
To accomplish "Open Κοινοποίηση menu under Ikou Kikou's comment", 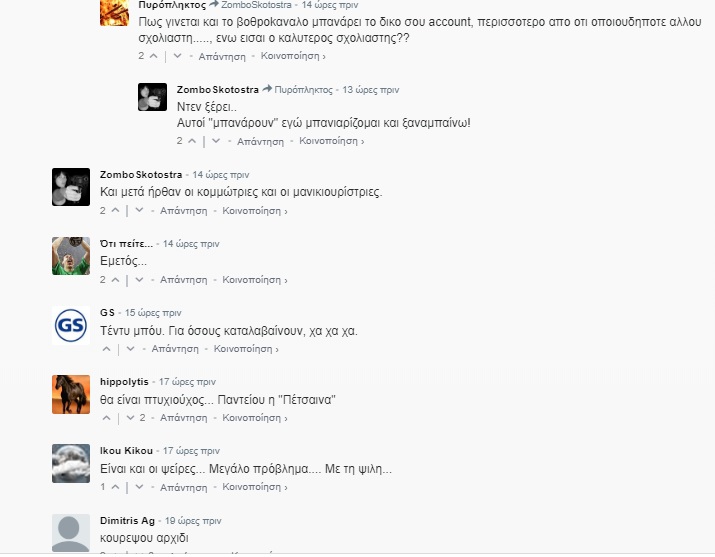I will click(x=254, y=487).
